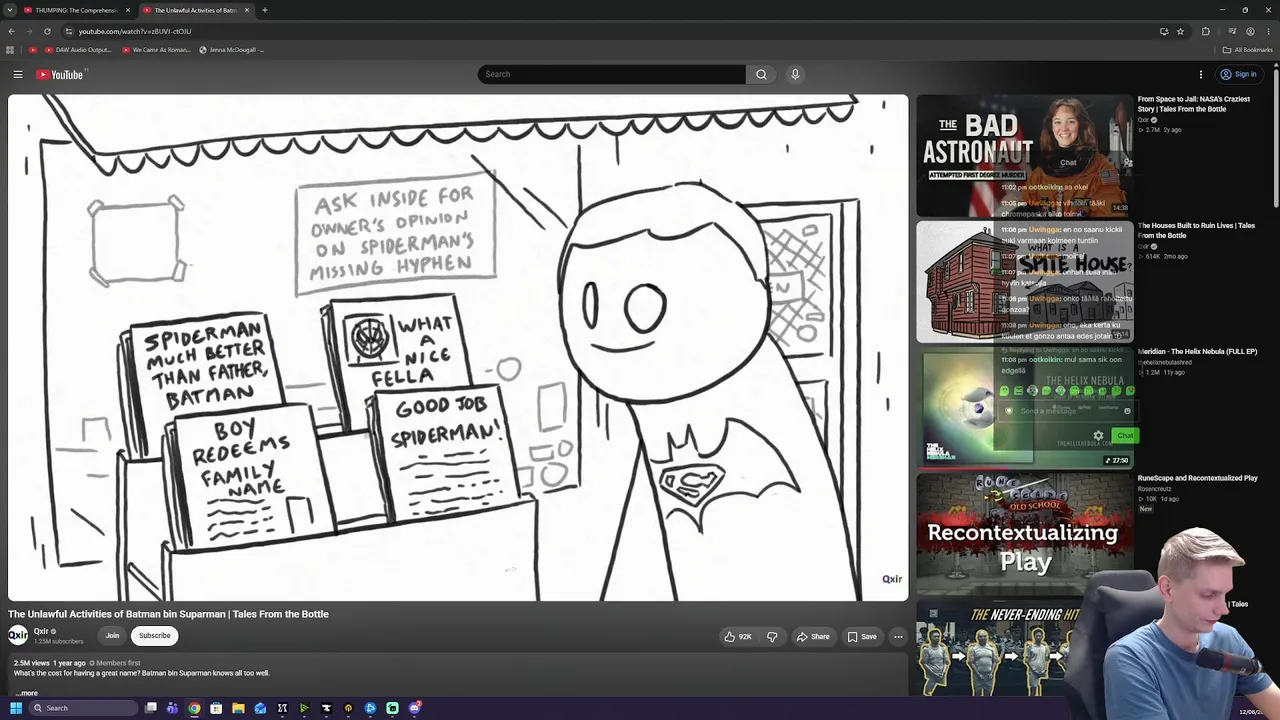This screenshot has height=720, width=1280.
Task: Open the Windows Start menu
Action: 15,708
